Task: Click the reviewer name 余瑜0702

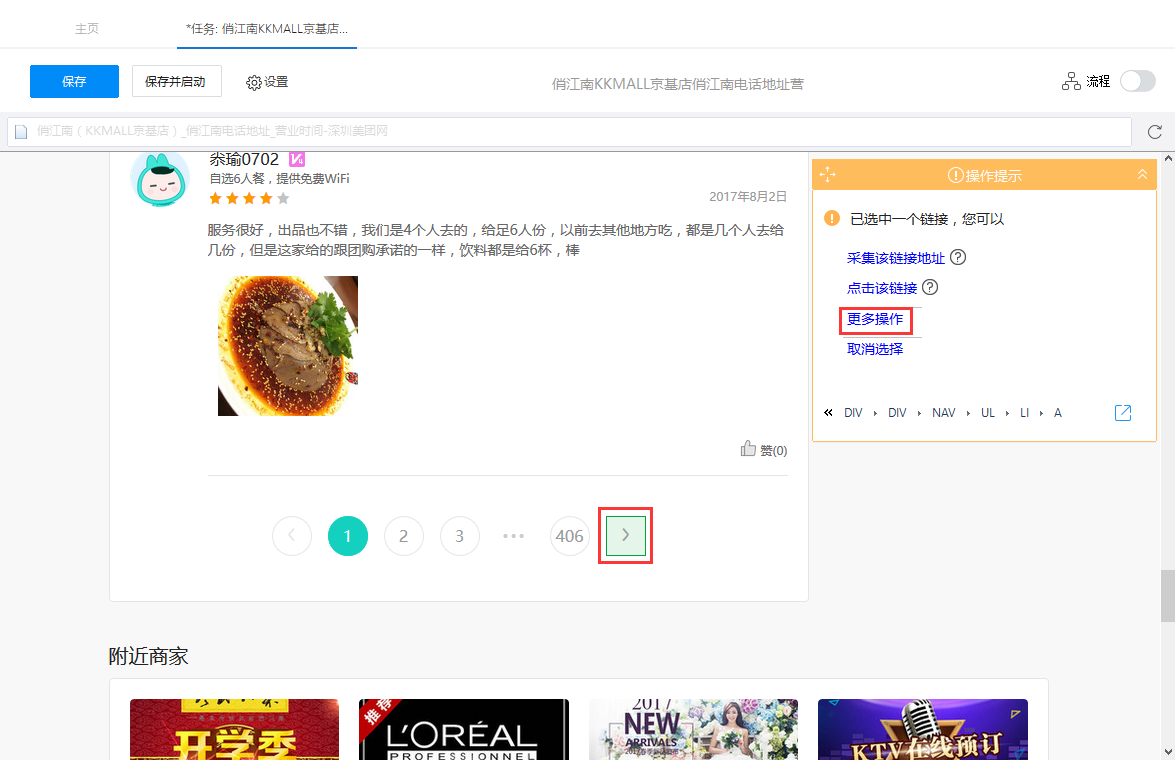Action: tap(244, 159)
